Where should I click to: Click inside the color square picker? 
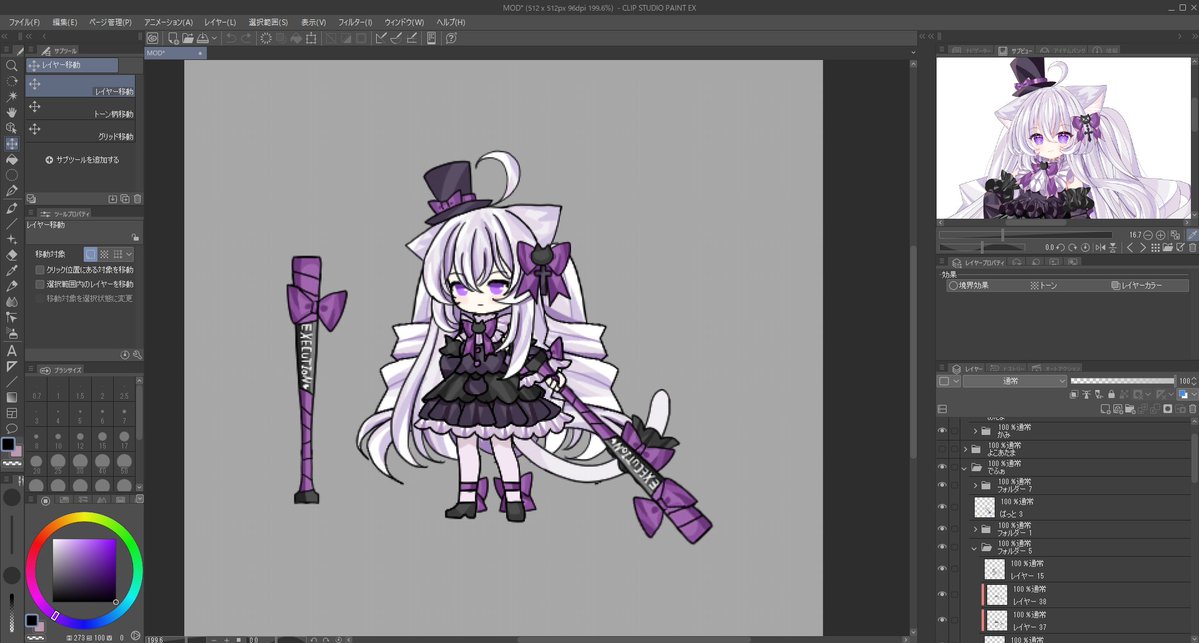click(84, 570)
